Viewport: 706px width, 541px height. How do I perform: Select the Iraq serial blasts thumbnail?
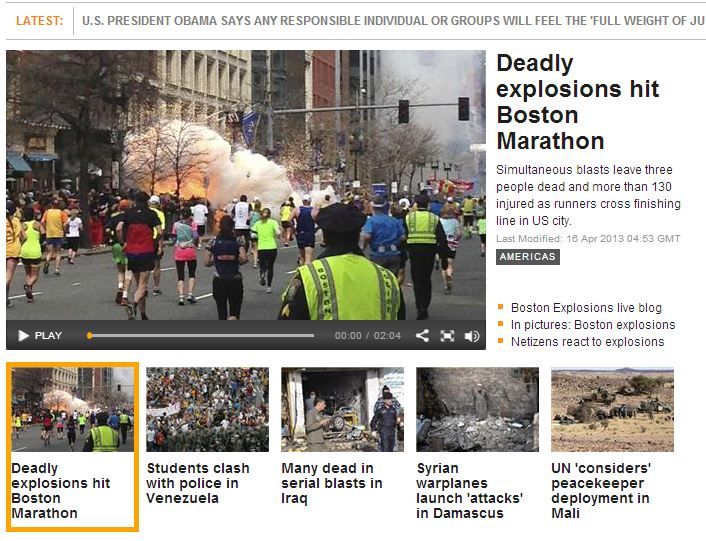click(342, 410)
